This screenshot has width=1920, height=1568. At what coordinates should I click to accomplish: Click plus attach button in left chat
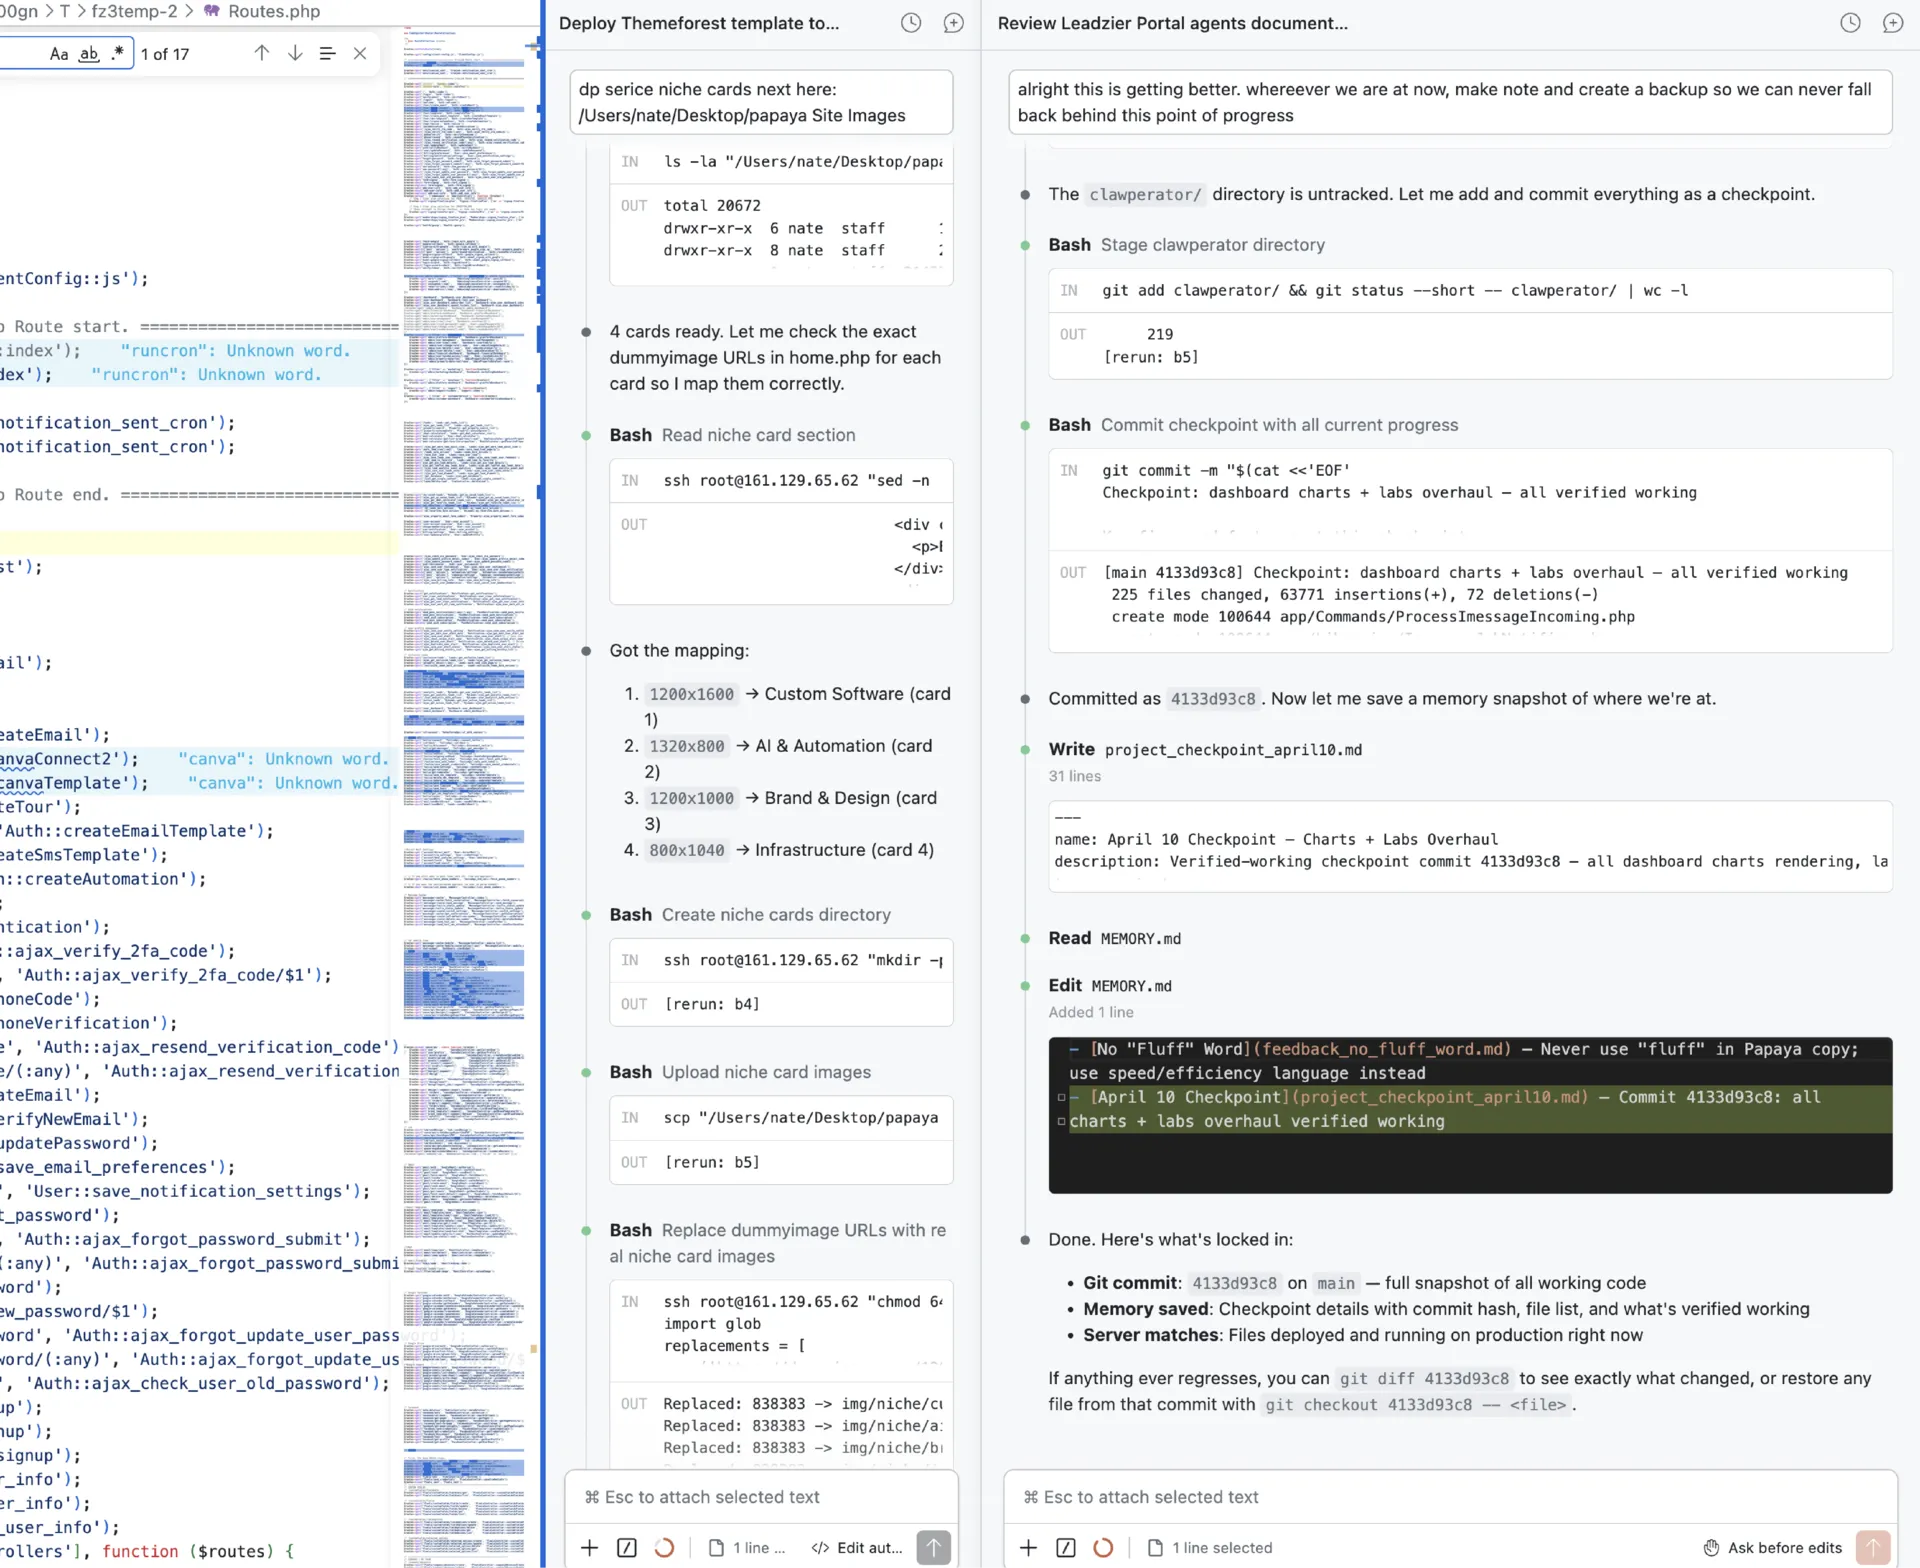(x=590, y=1547)
